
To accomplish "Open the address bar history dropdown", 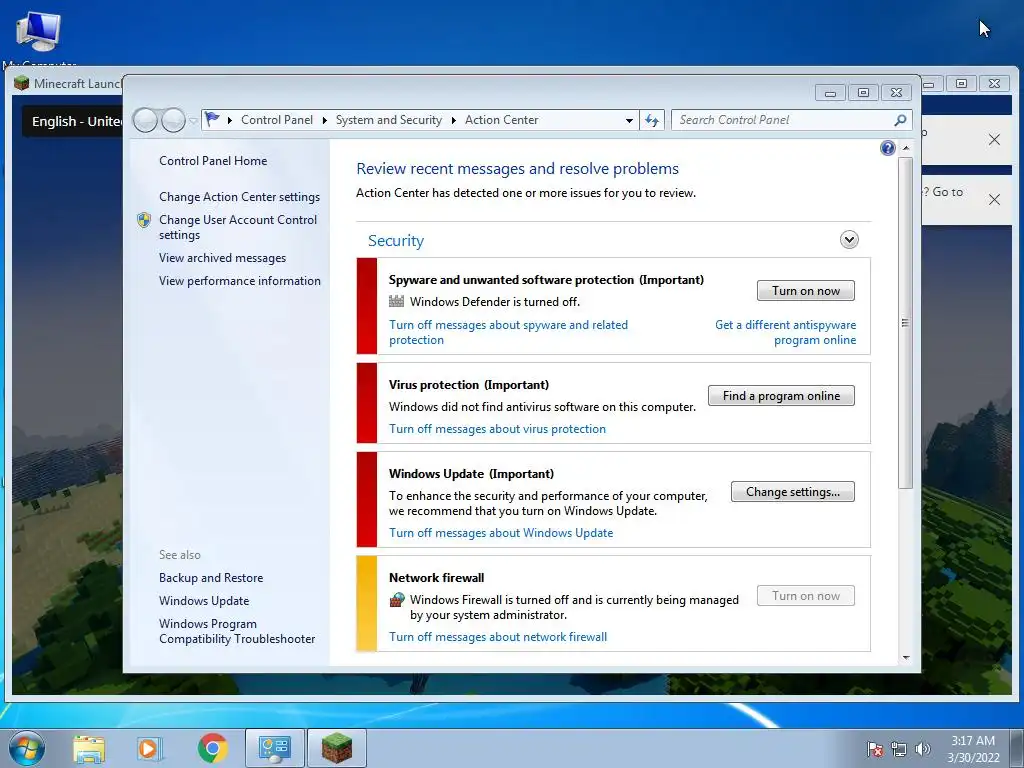I will 629,120.
